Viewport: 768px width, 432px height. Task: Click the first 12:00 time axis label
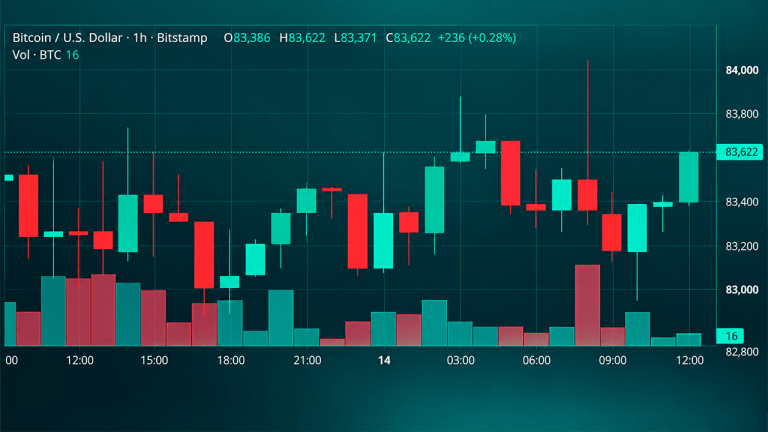[x=80, y=360]
